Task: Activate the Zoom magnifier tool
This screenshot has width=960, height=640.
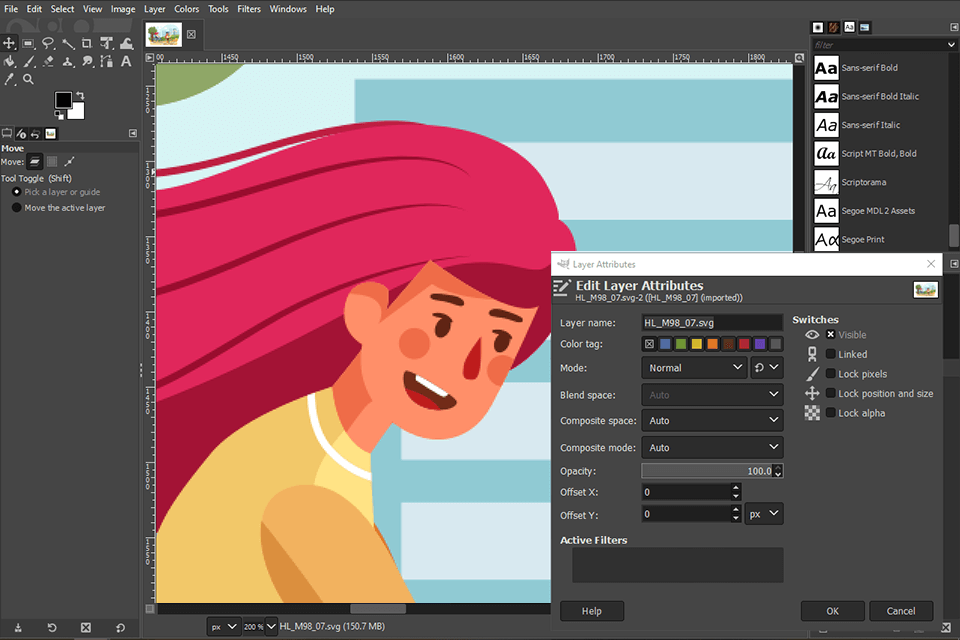Action: [28, 79]
